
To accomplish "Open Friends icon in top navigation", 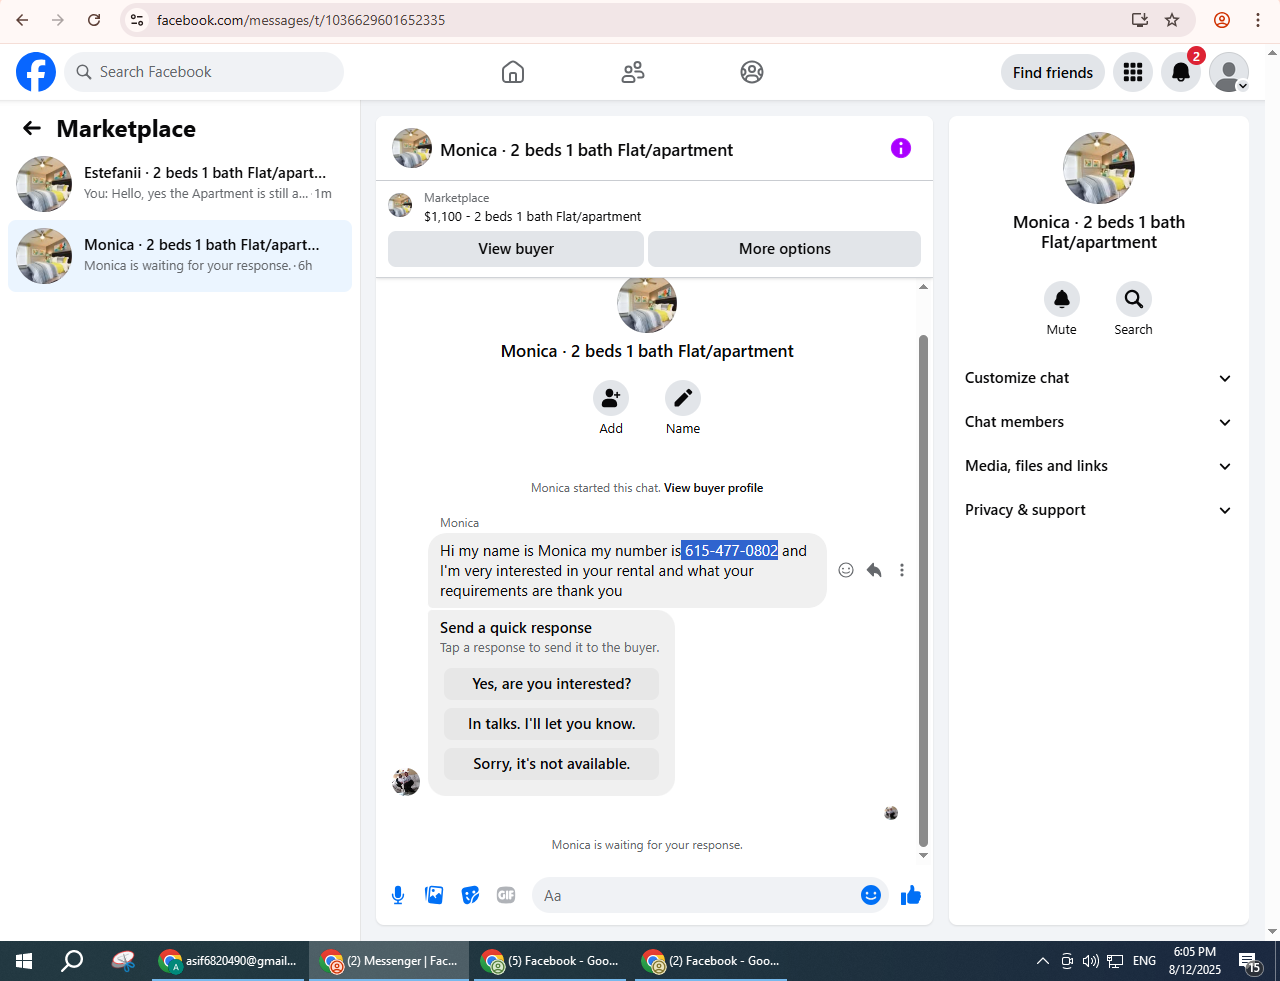I will 633,72.
